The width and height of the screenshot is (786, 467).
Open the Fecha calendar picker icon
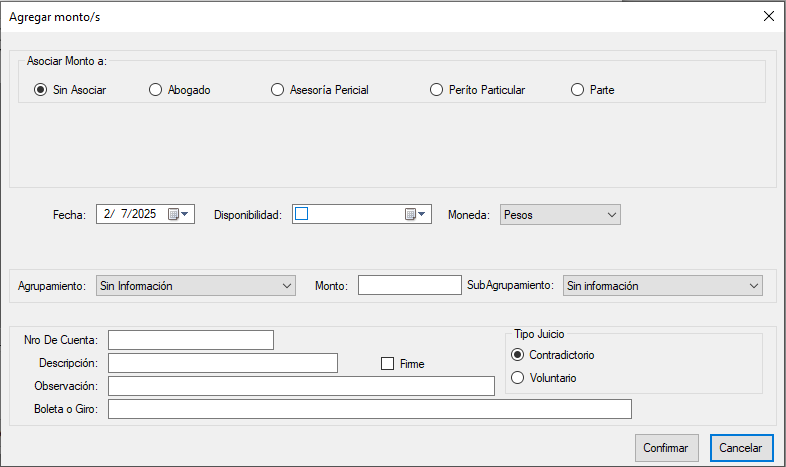click(179, 214)
